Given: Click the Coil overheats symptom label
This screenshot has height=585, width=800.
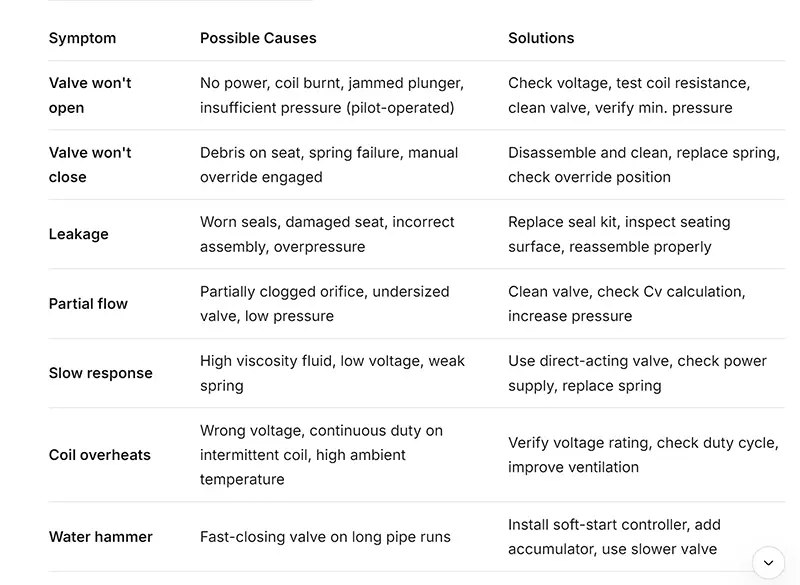Looking at the screenshot, I should (x=99, y=454).
